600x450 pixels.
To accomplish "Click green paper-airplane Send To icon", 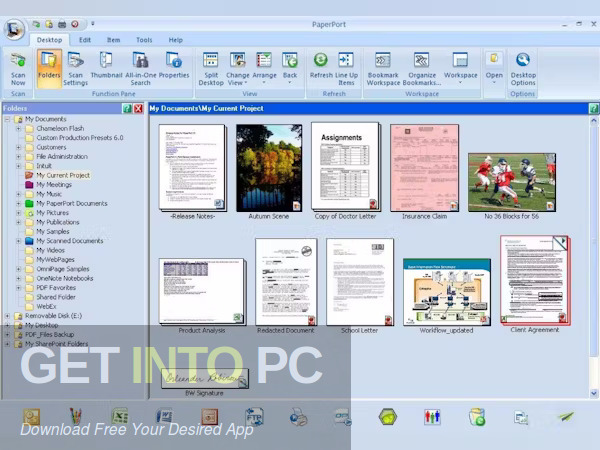I will pos(566,416).
